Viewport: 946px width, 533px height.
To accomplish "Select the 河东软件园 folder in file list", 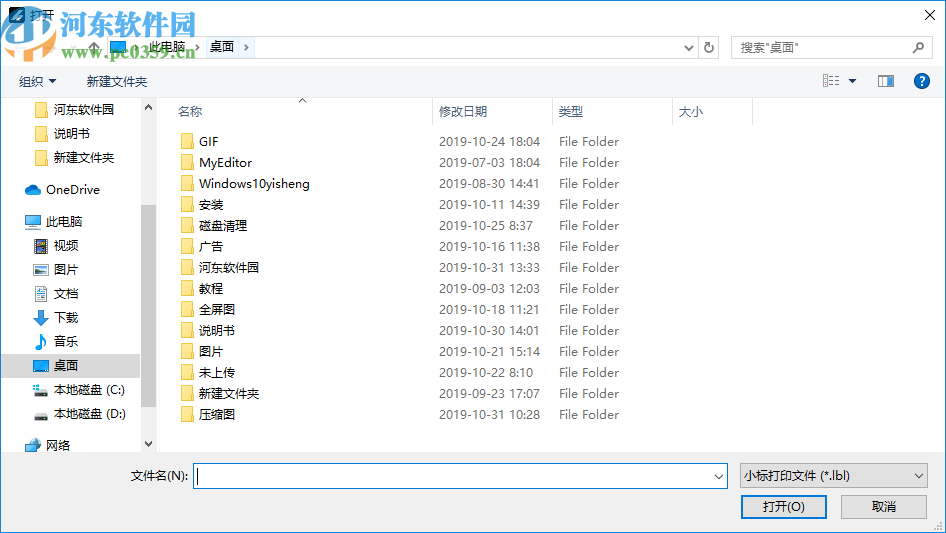I will pyautogui.click(x=229, y=267).
